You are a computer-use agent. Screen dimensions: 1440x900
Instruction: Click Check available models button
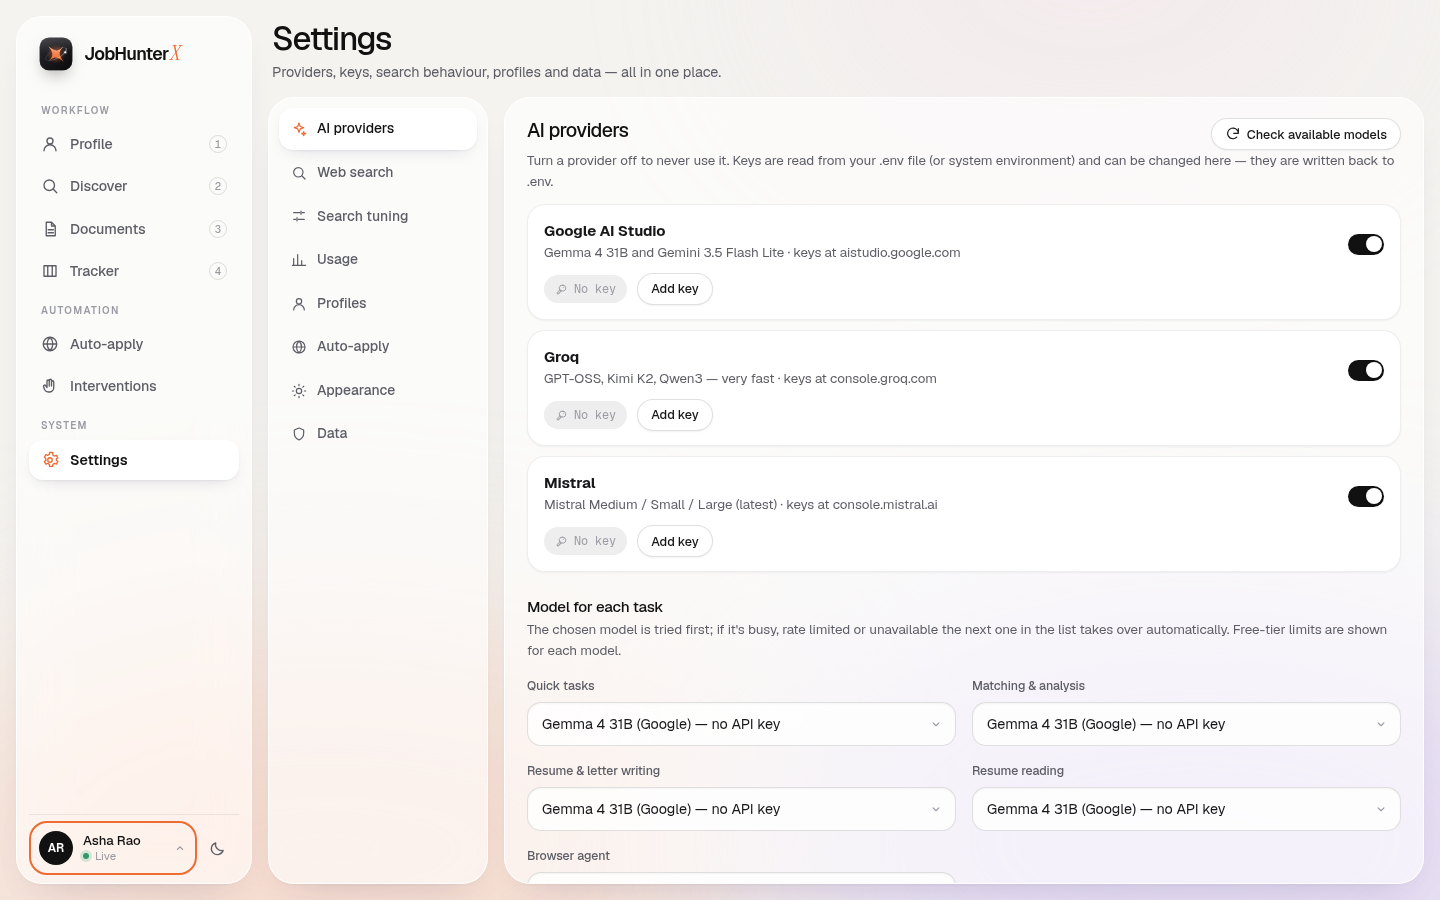coord(1306,134)
